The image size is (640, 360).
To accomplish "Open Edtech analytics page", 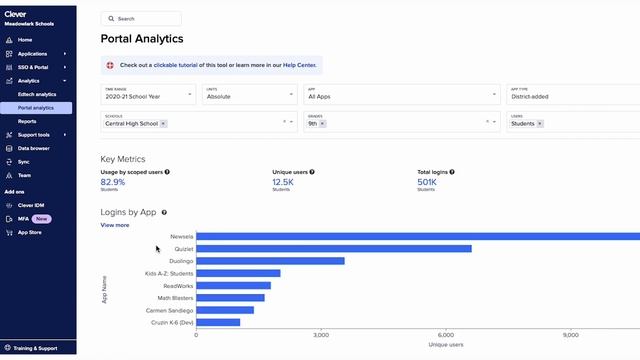I will pos(37,94).
